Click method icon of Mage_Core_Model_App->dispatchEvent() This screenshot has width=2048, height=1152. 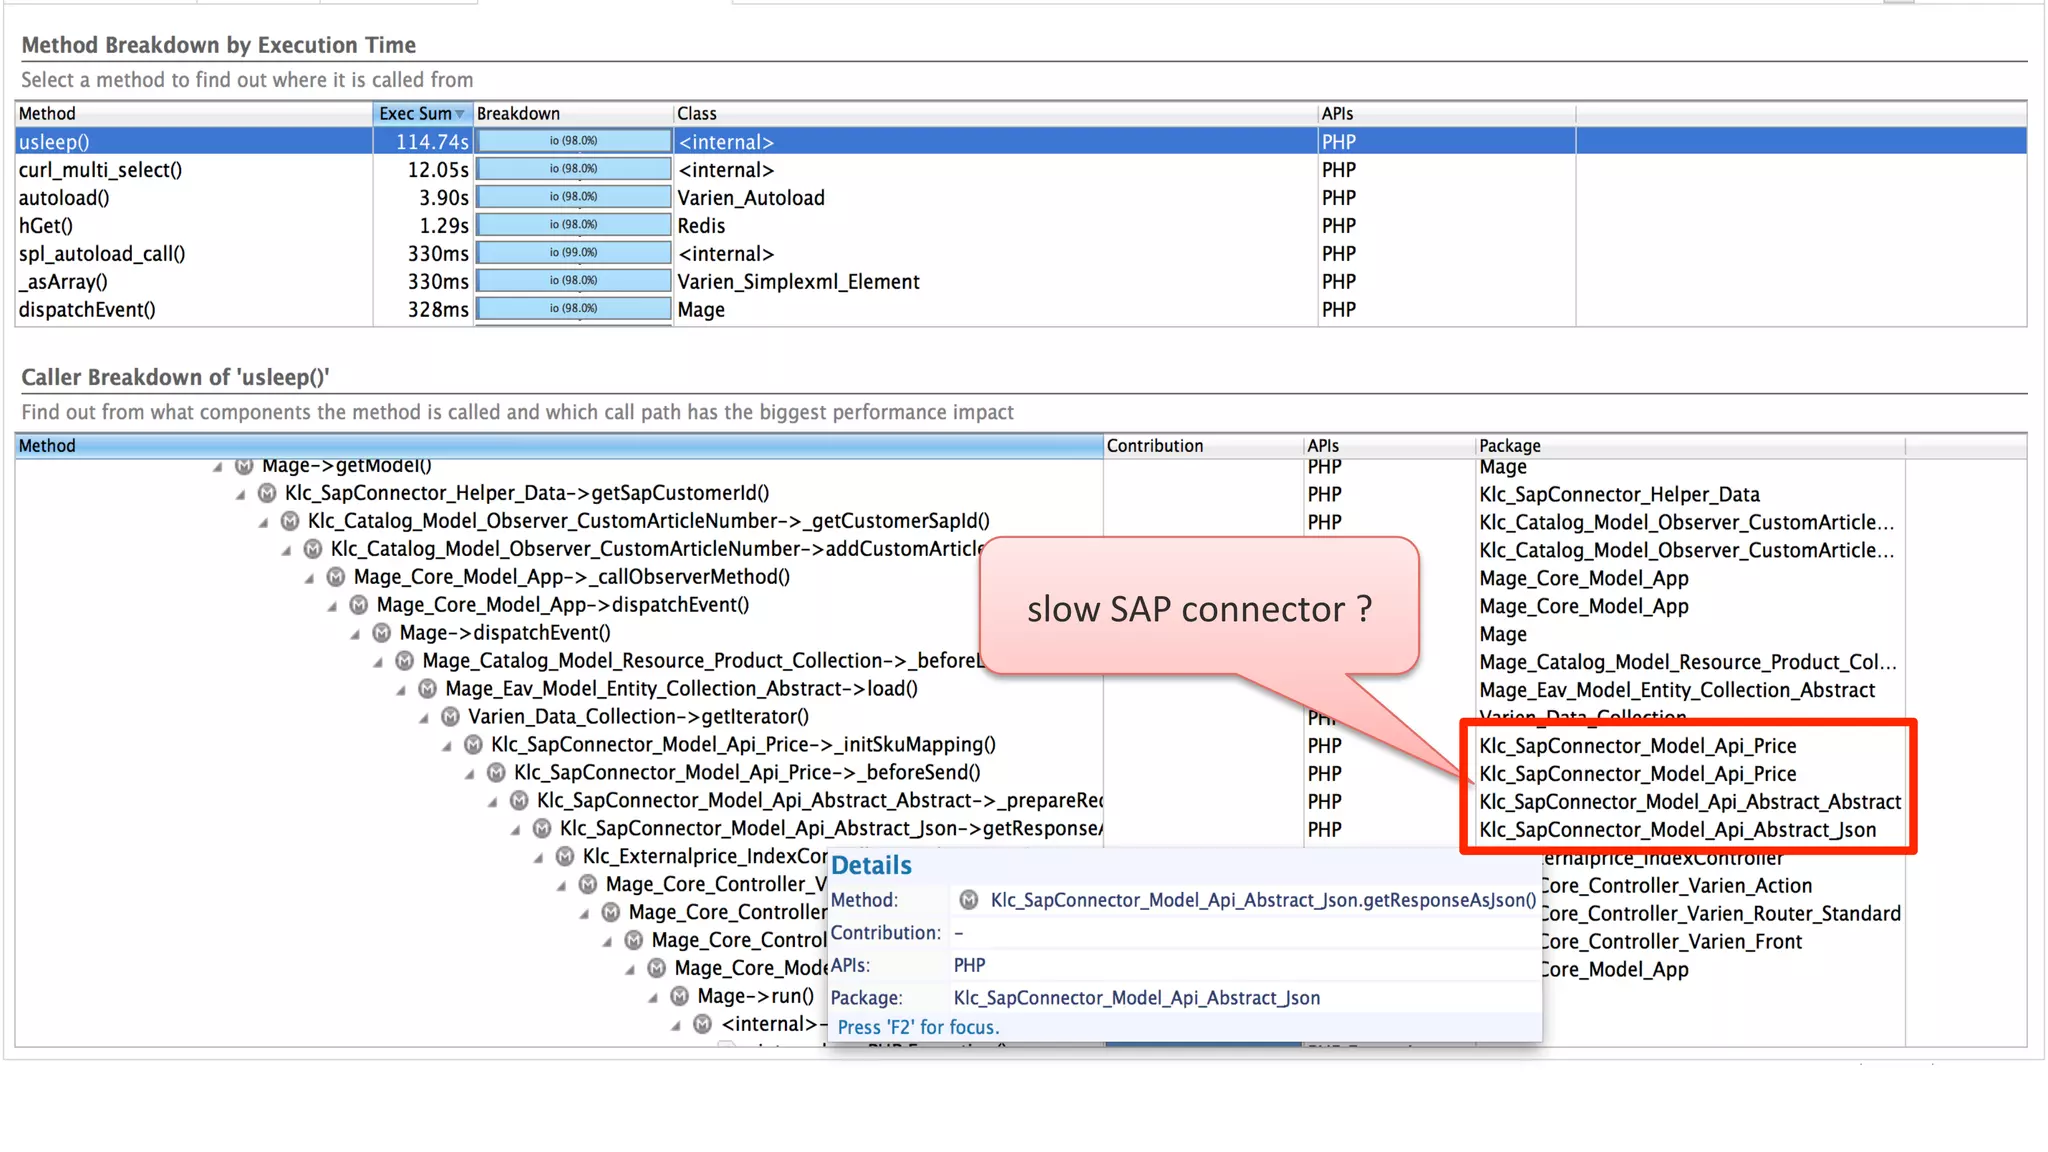pyautogui.click(x=359, y=605)
